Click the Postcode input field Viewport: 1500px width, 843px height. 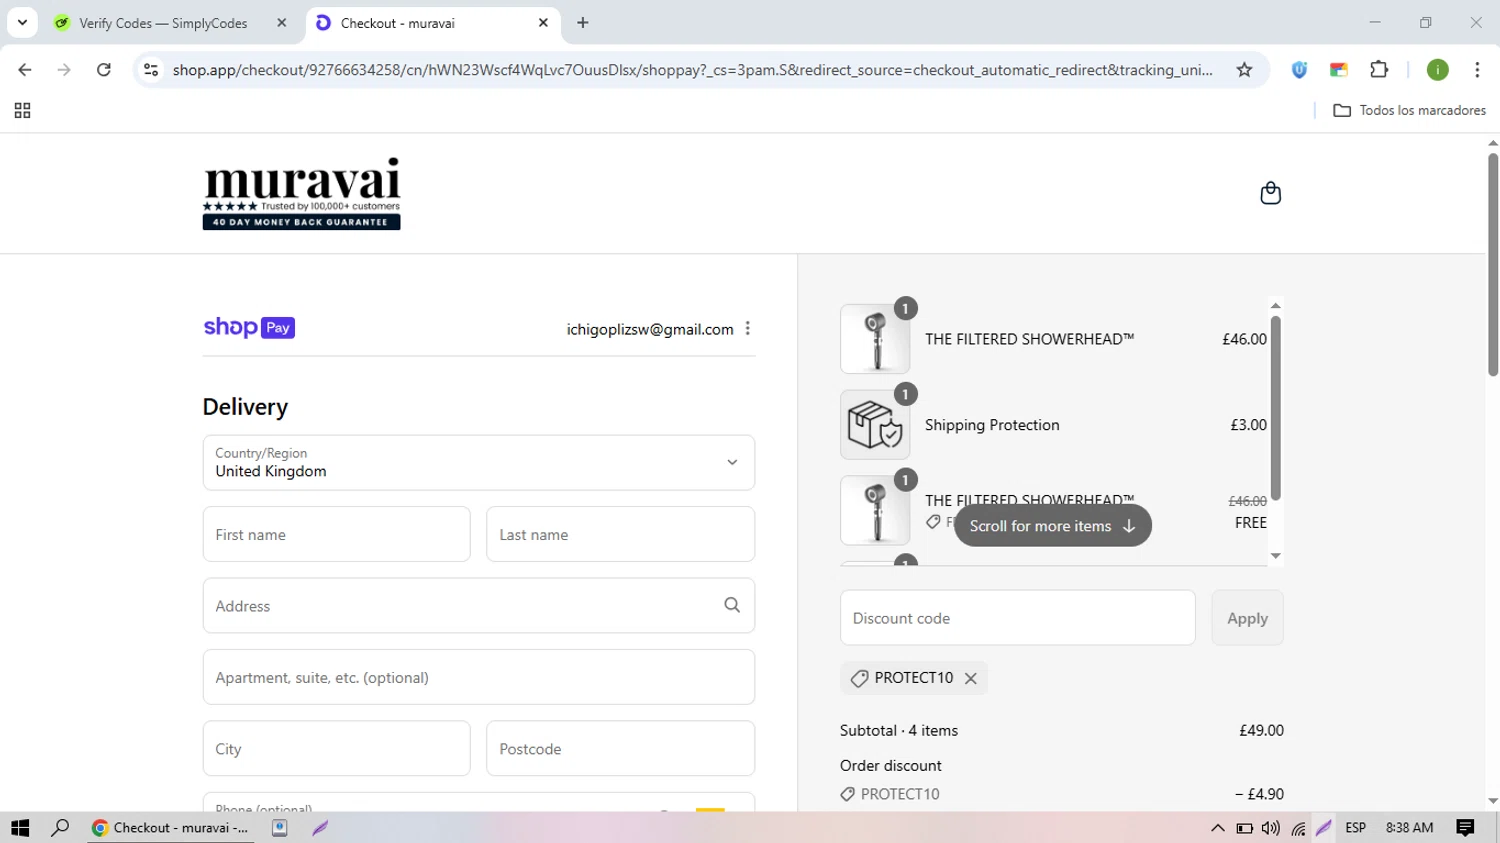tap(620, 748)
